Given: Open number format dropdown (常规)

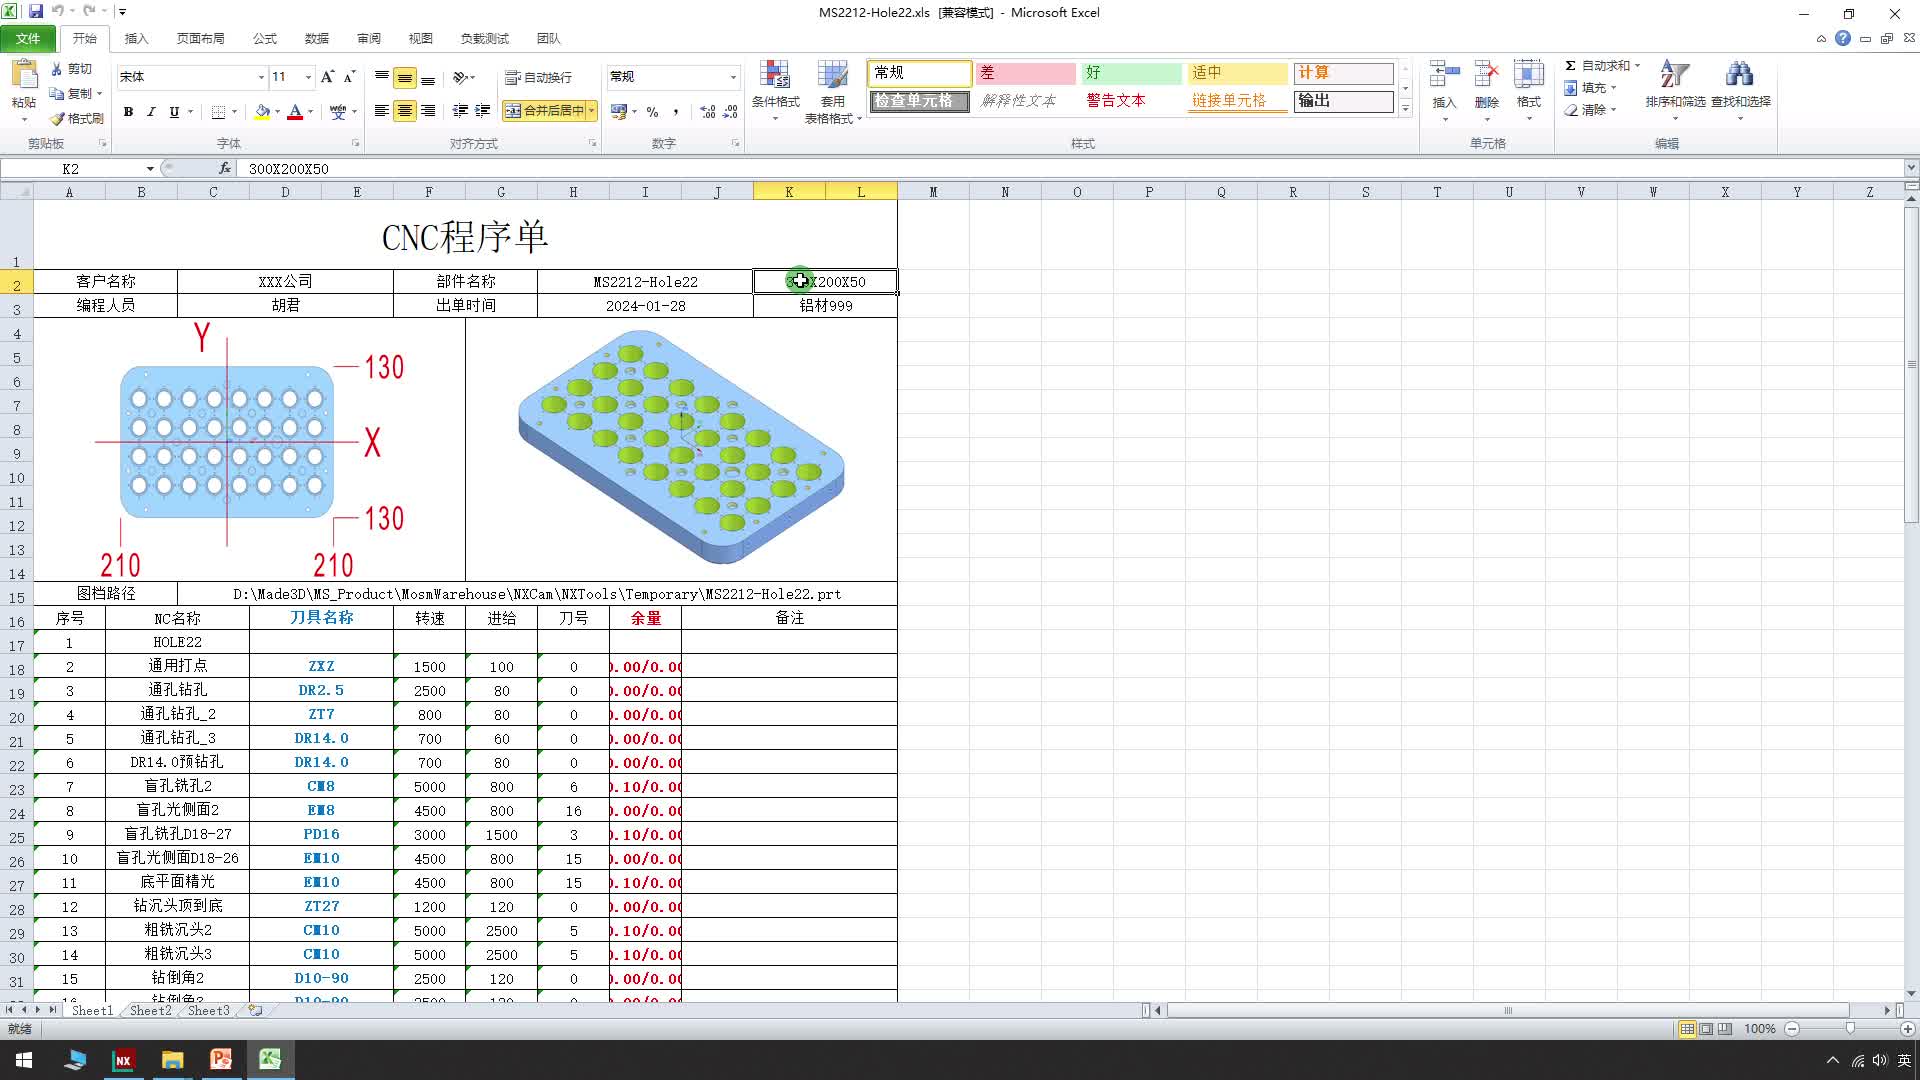Looking at the screenshot, I should click(733, 77).
